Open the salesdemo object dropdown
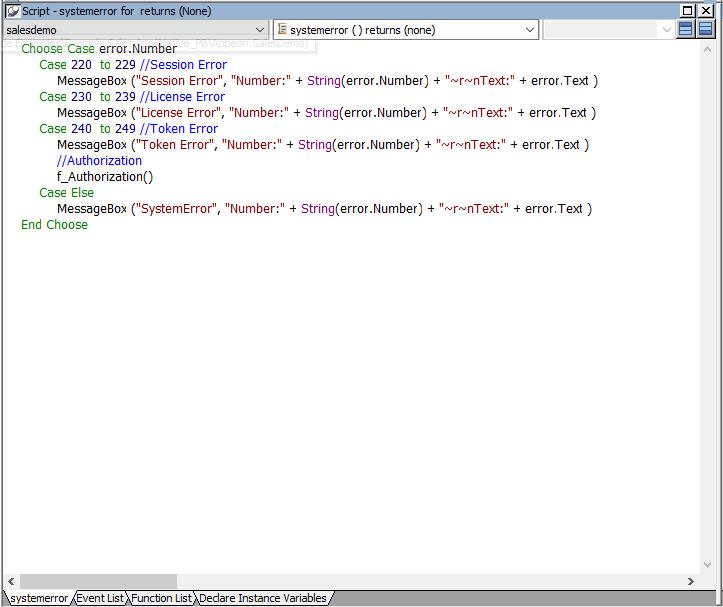This screenshot has height=607, width=723. point(259,30)
